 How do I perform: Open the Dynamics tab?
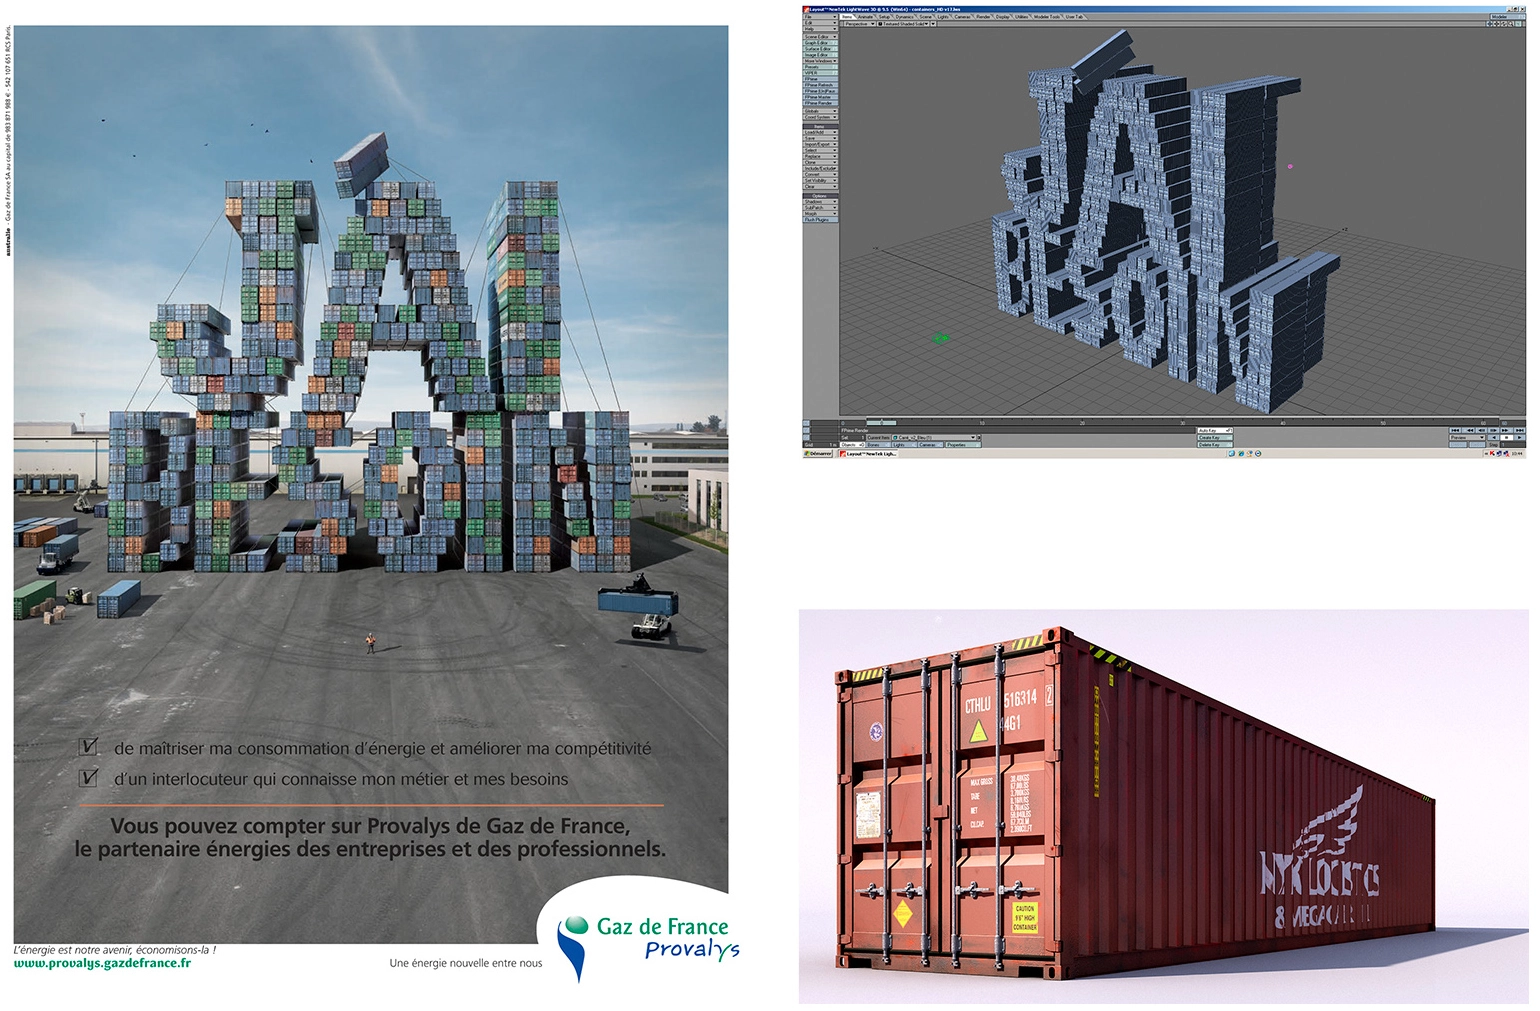pyautogui.click(x=905, y=17)
